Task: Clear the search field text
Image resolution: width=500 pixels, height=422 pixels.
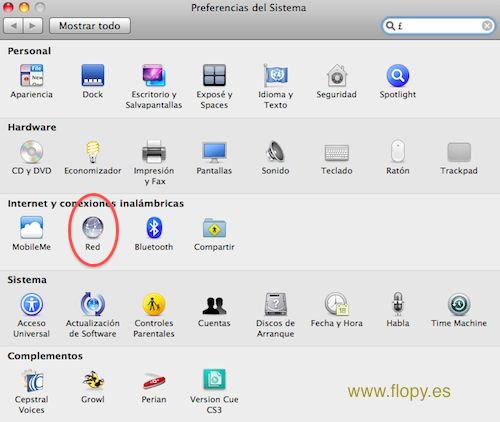Action: click(487, 26)
